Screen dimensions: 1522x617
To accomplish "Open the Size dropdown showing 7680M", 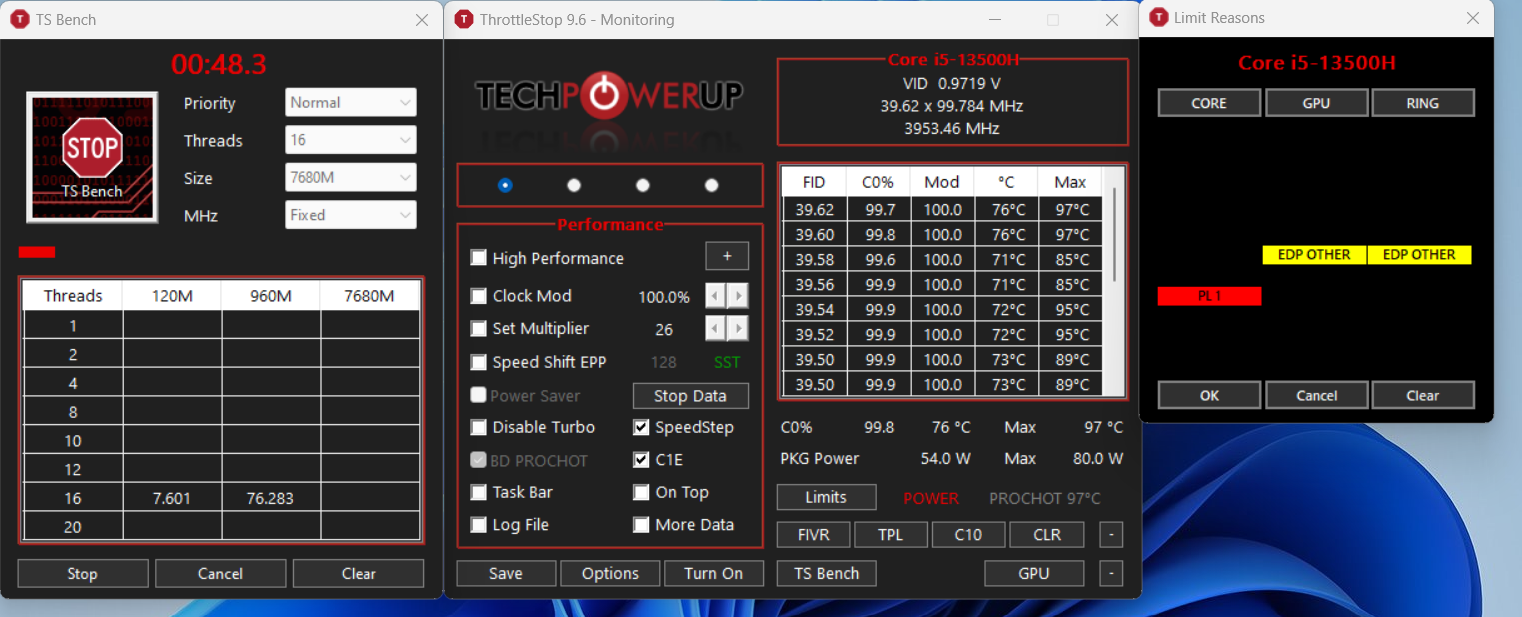I will tap(351, 178).
